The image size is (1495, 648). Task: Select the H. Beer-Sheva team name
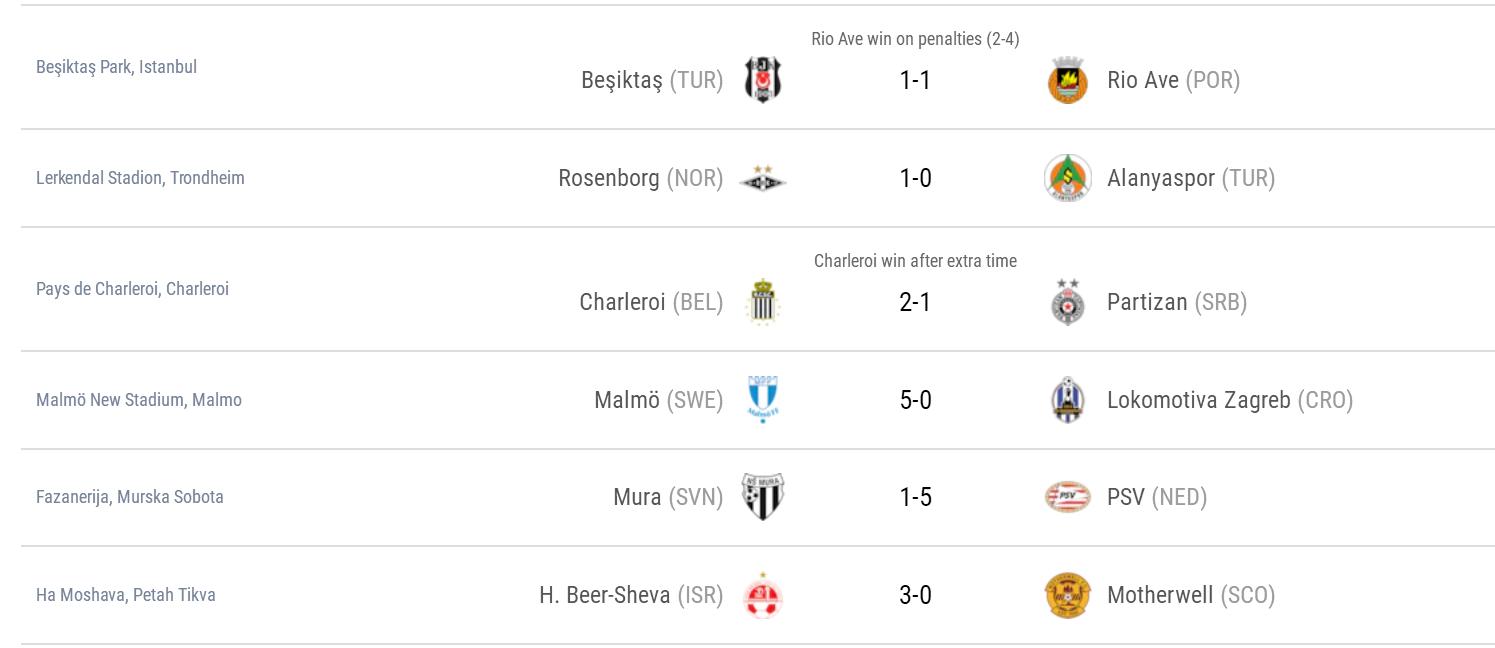[604, 596]
